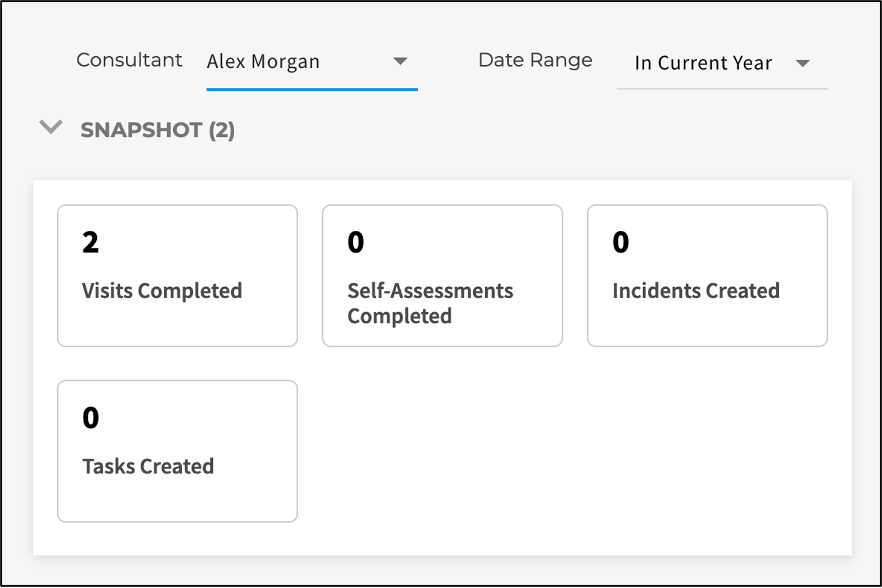This screenshot has height=588, width=882.
Task: Click the Self-Assessments Completed label text
Action: tap(430, 303)
